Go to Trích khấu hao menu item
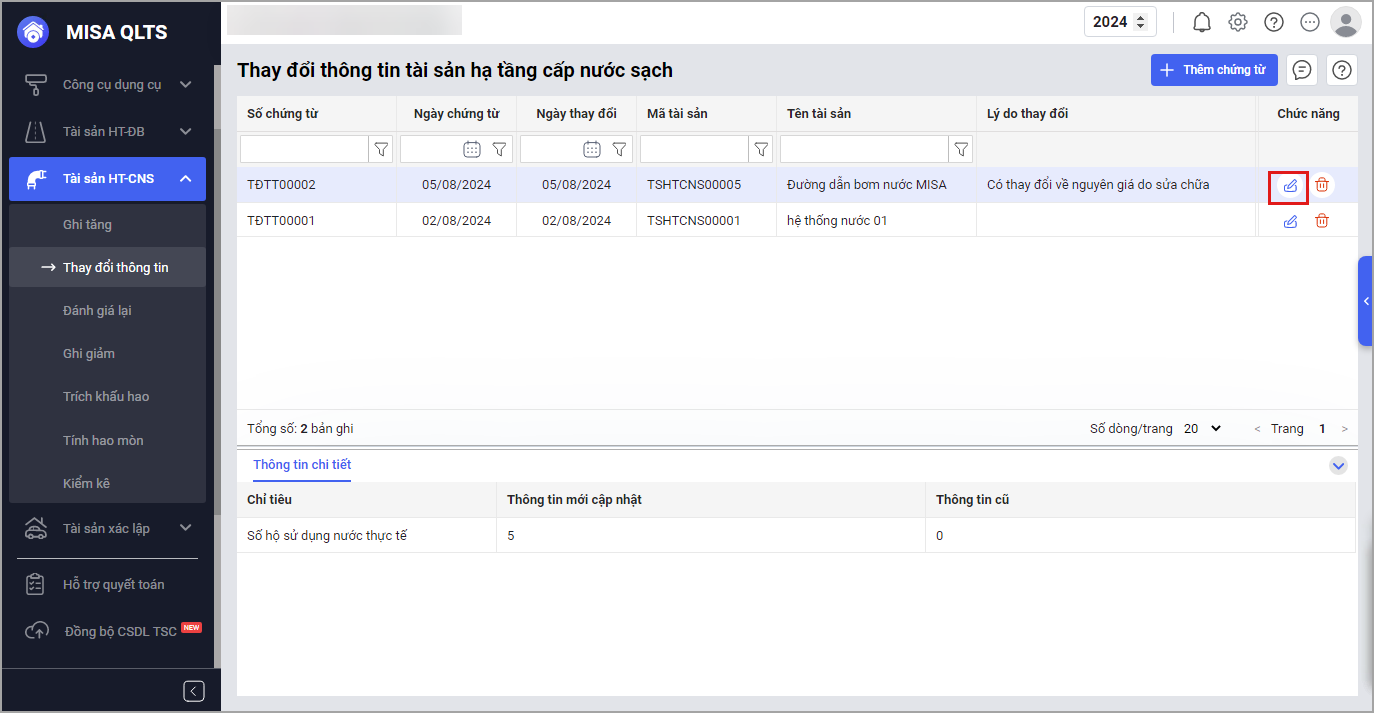 click(x=106, y=397)
